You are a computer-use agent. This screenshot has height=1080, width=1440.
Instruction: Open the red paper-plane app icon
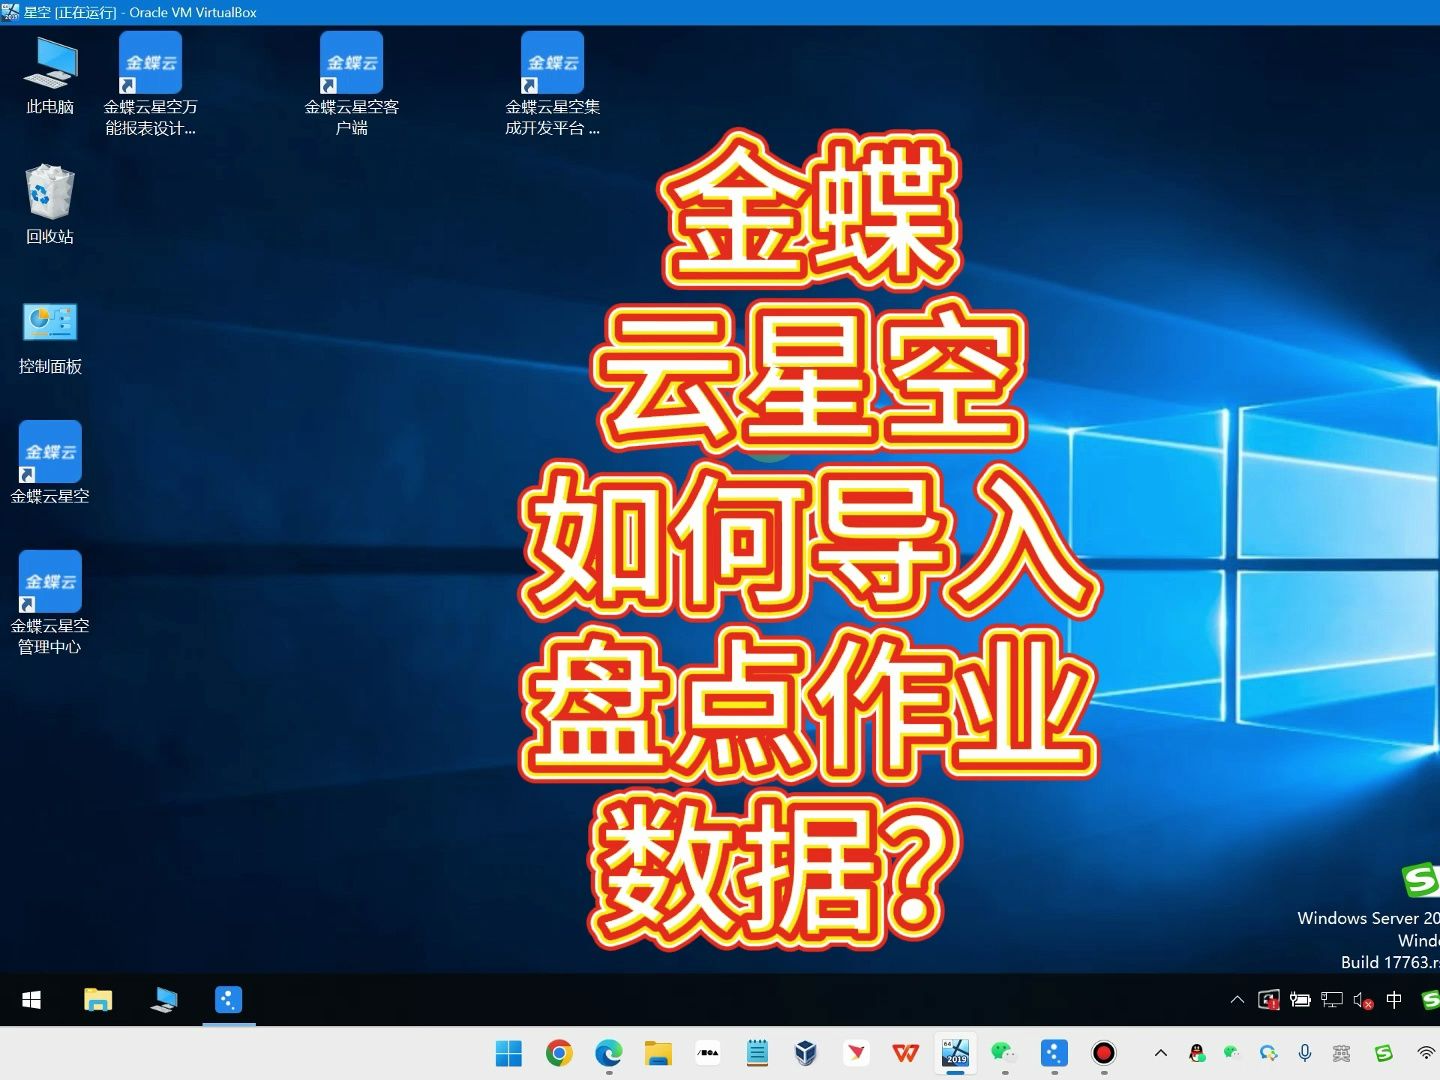(856, 1053)
